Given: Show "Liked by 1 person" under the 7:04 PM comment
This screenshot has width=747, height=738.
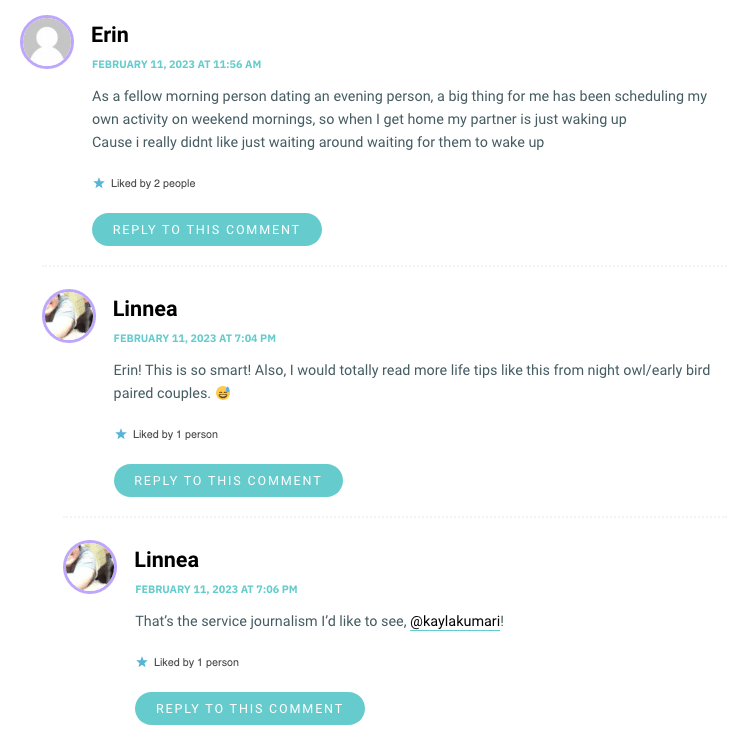Looking at the screenshot, I should pos(175,435).
